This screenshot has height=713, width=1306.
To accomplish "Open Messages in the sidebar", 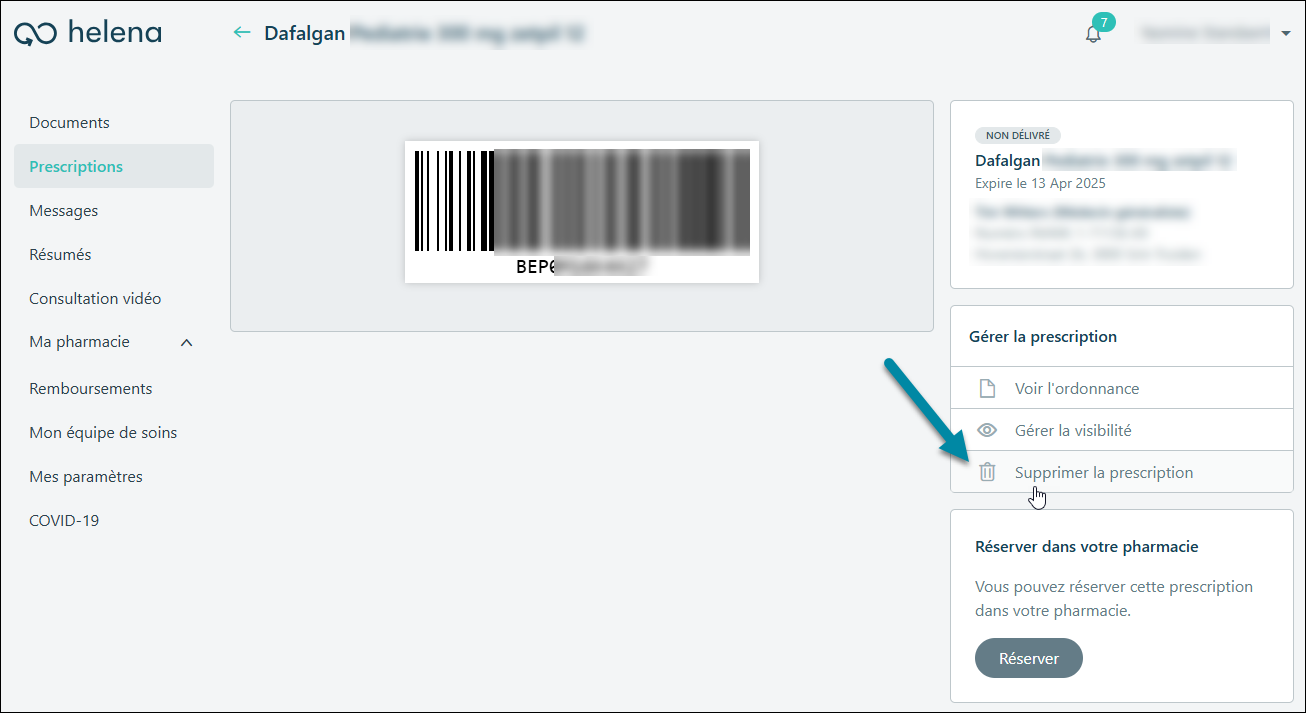I will coord(64,211).
